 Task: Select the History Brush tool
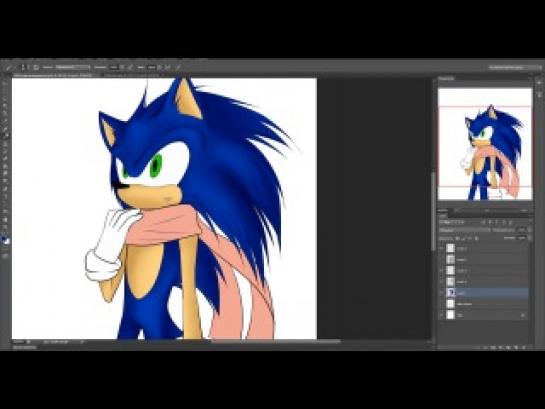coord(6,151)
